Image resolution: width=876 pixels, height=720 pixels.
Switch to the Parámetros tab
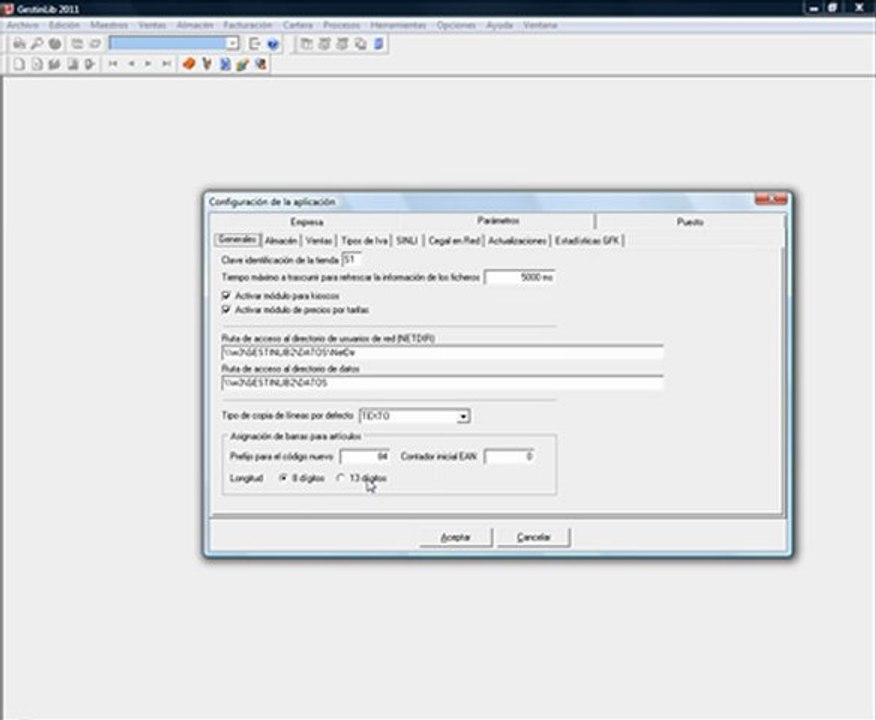[x=498, y=221]
